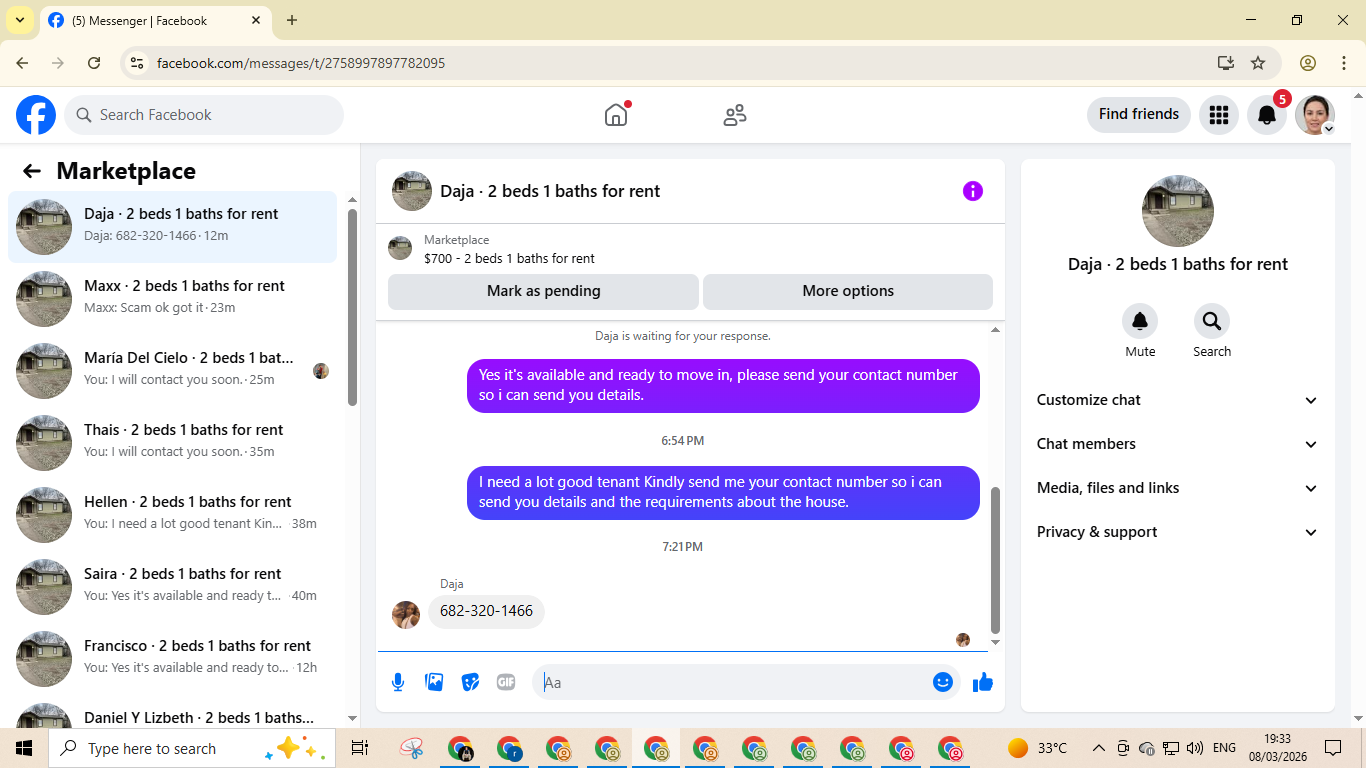Expand Chat members section
Screen dimensions: 1366x768
(1178, 444)
